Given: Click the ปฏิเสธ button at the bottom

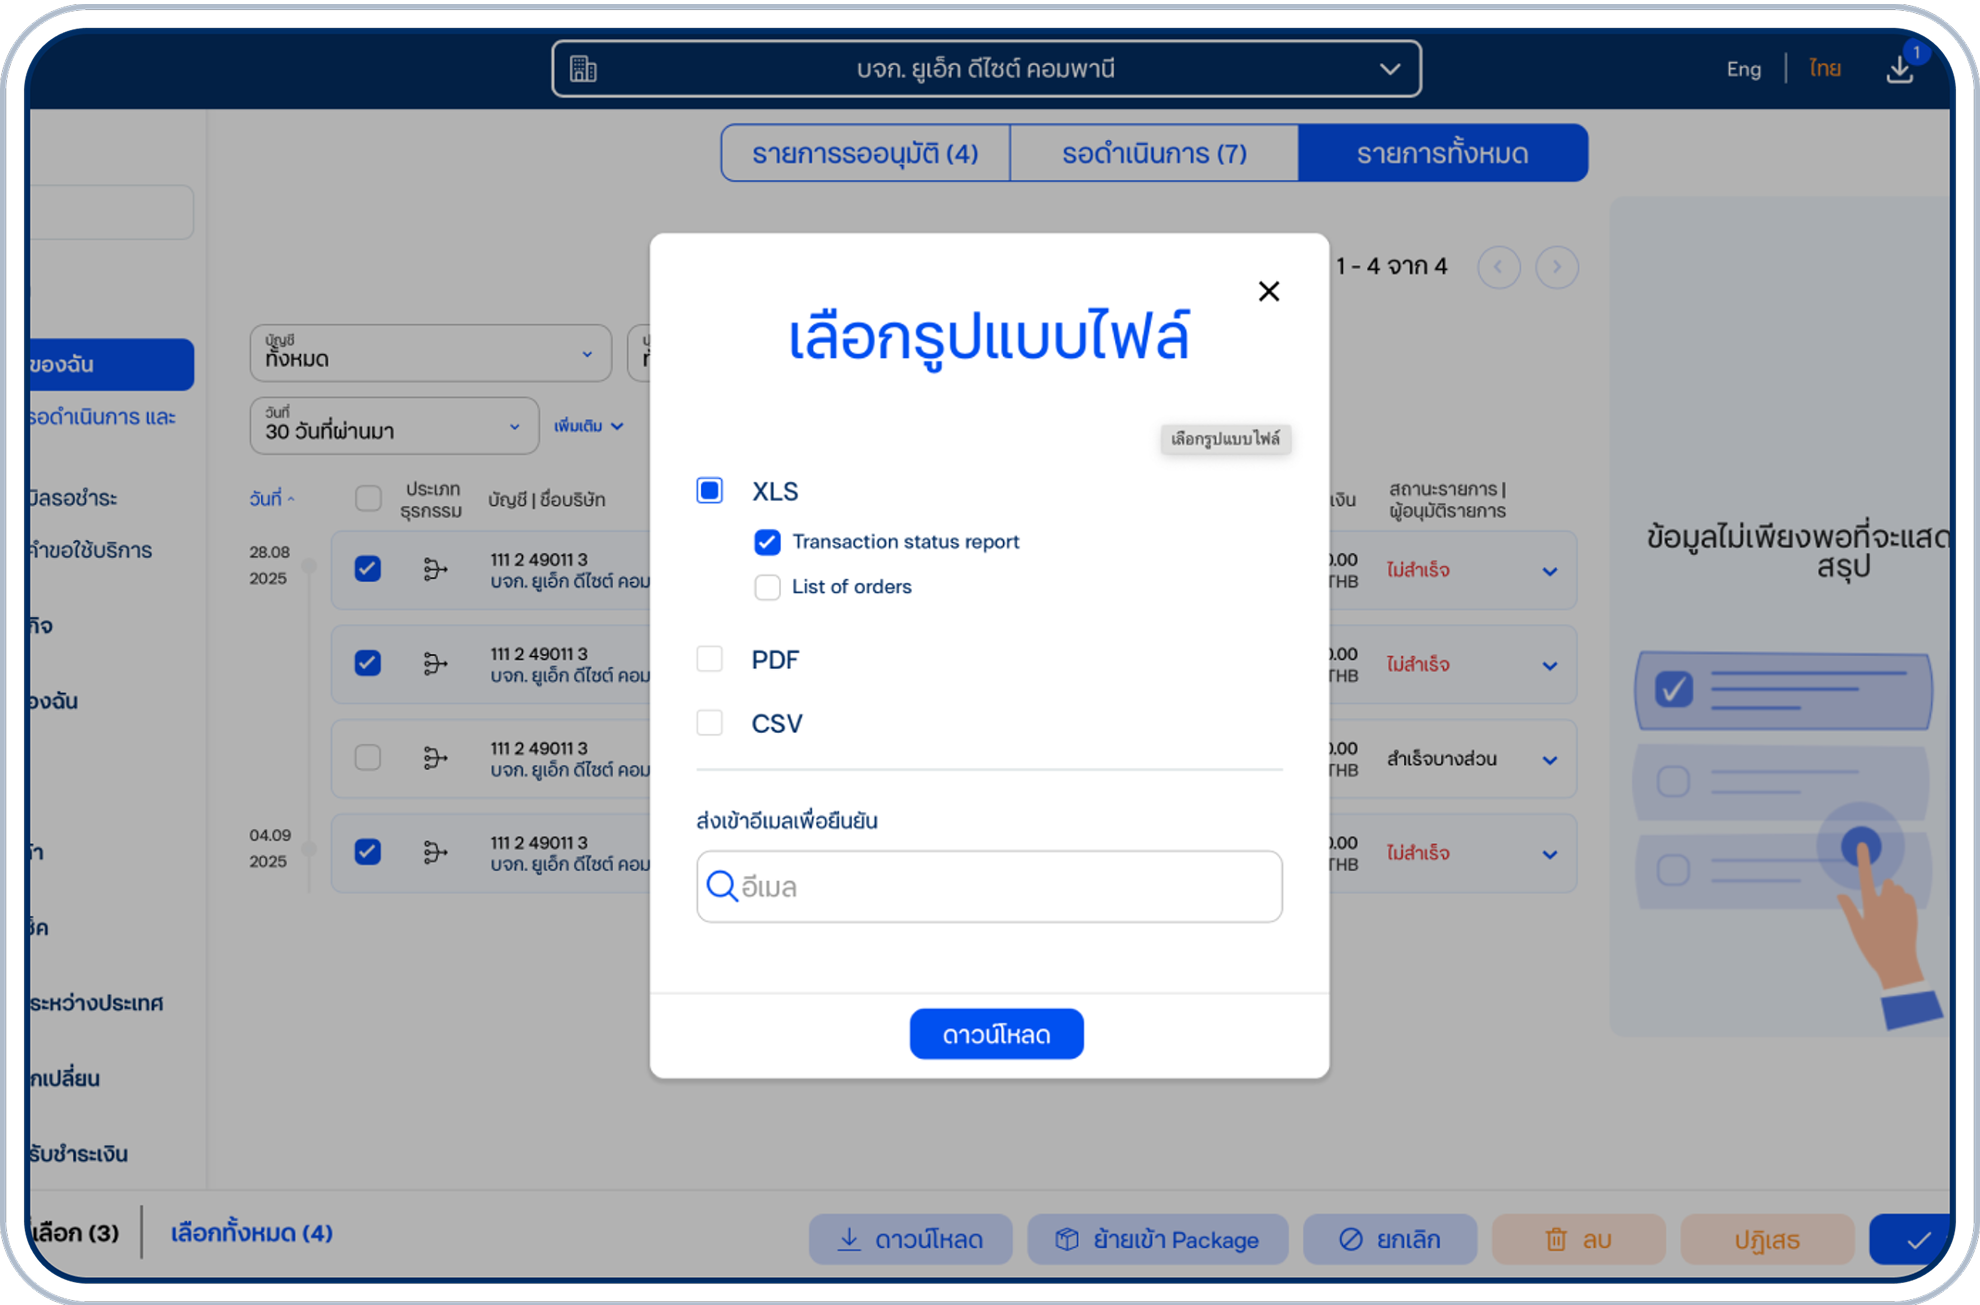Looking at the screenshot, I should (x=1767, y=1239).
